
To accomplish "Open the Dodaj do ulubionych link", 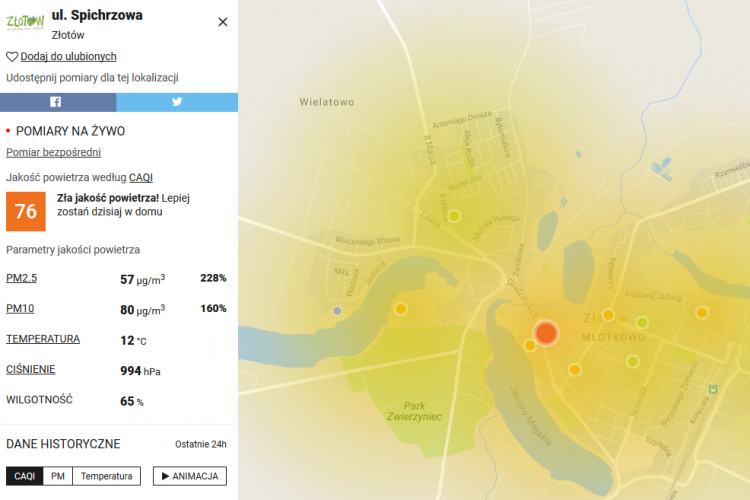I will pos(68,56).
